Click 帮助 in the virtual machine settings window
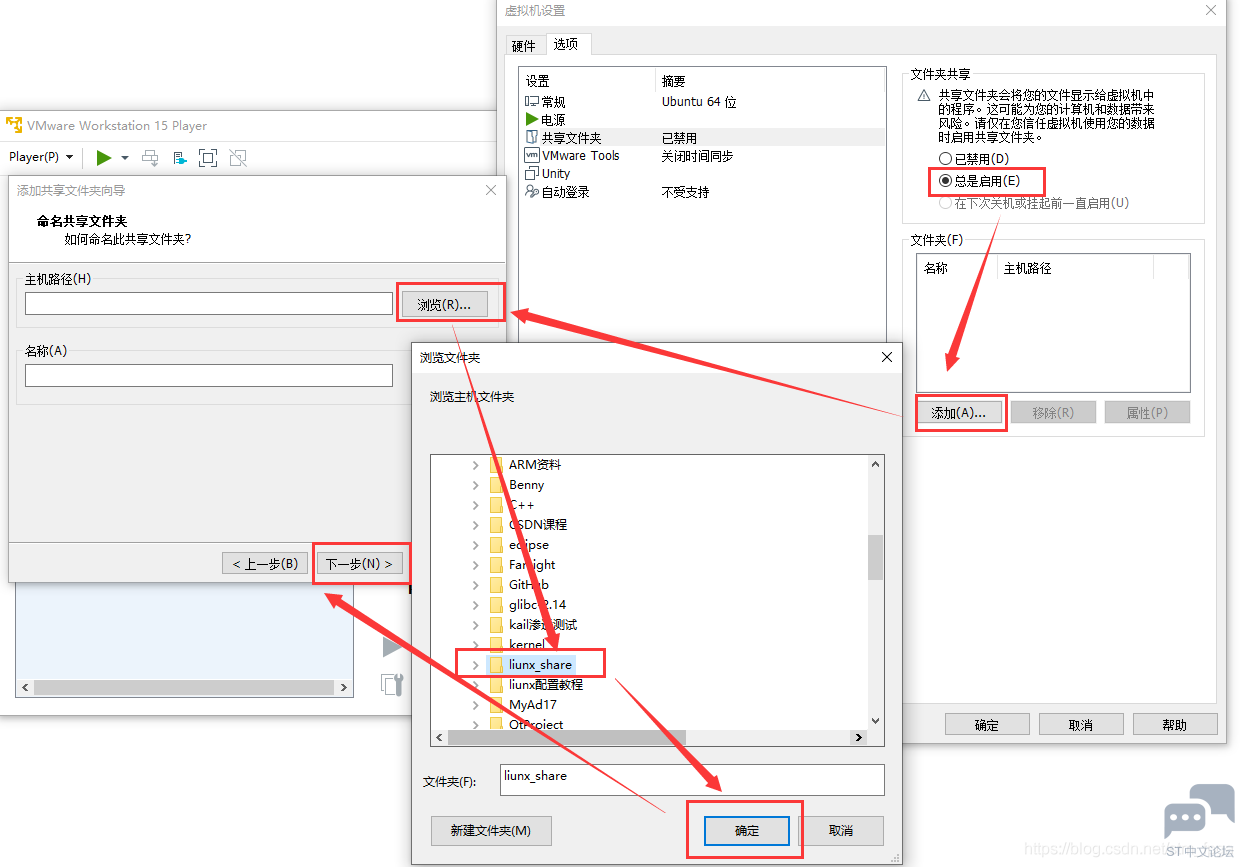 click(1175, 725)
